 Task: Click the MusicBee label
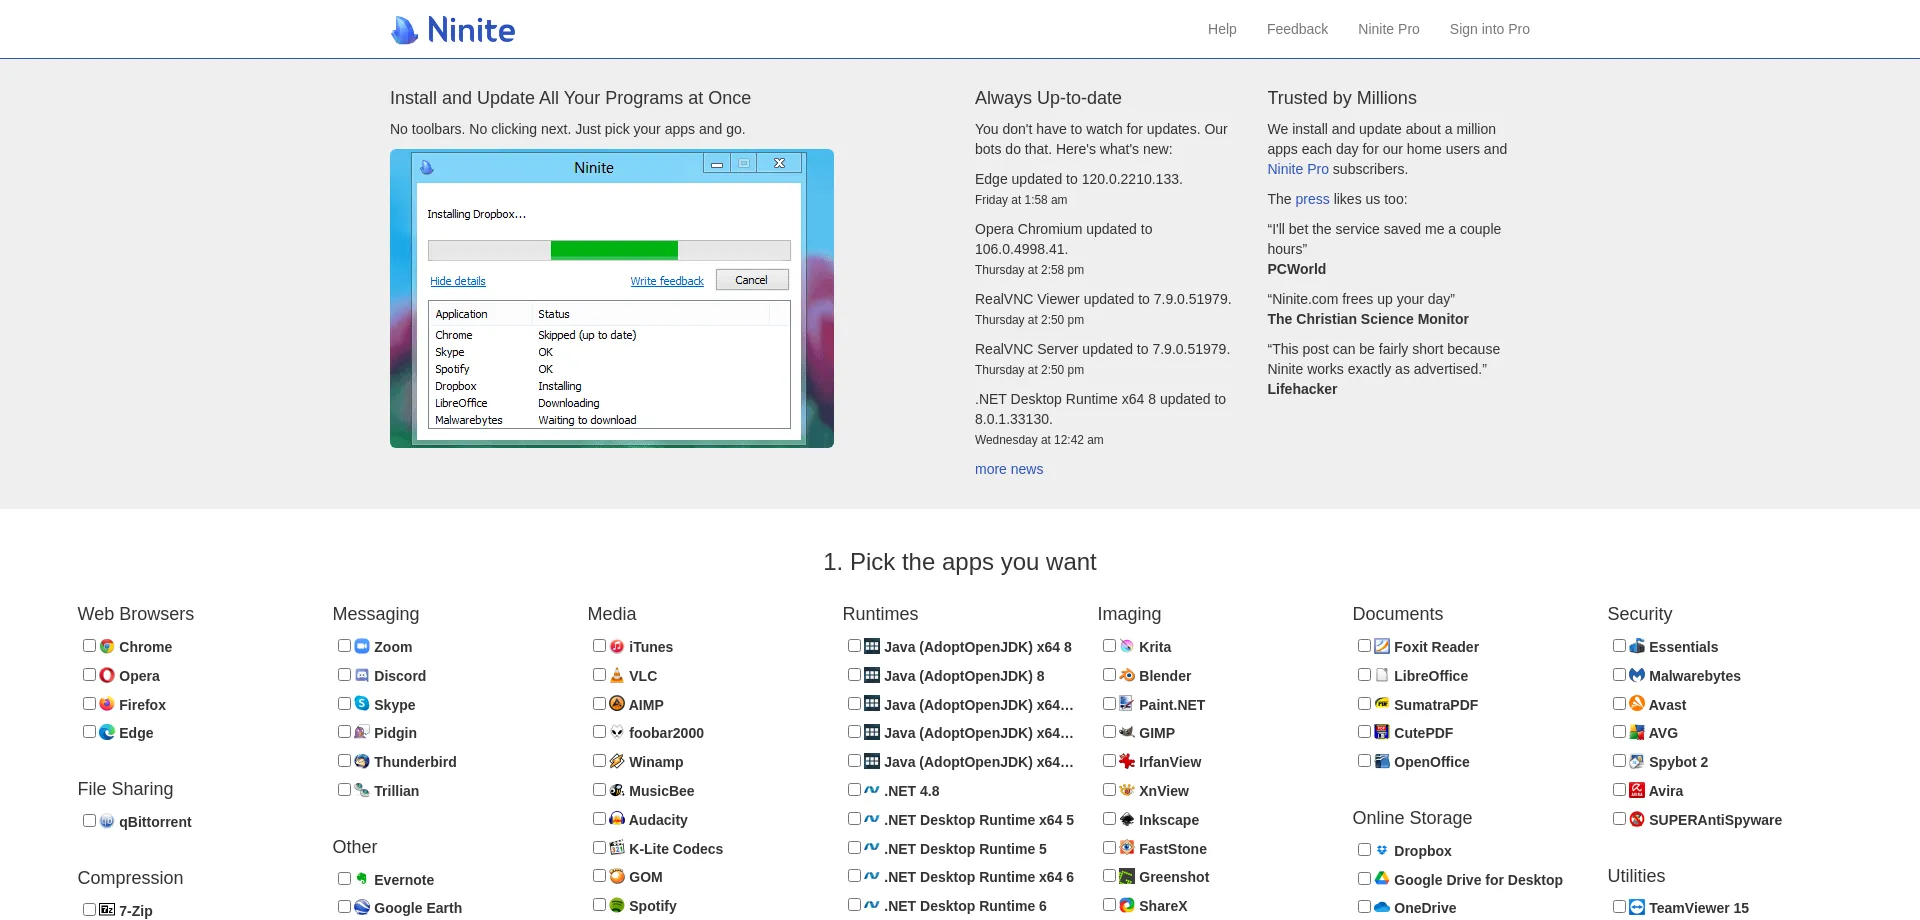pyautogui.click(x=661, y=791)
